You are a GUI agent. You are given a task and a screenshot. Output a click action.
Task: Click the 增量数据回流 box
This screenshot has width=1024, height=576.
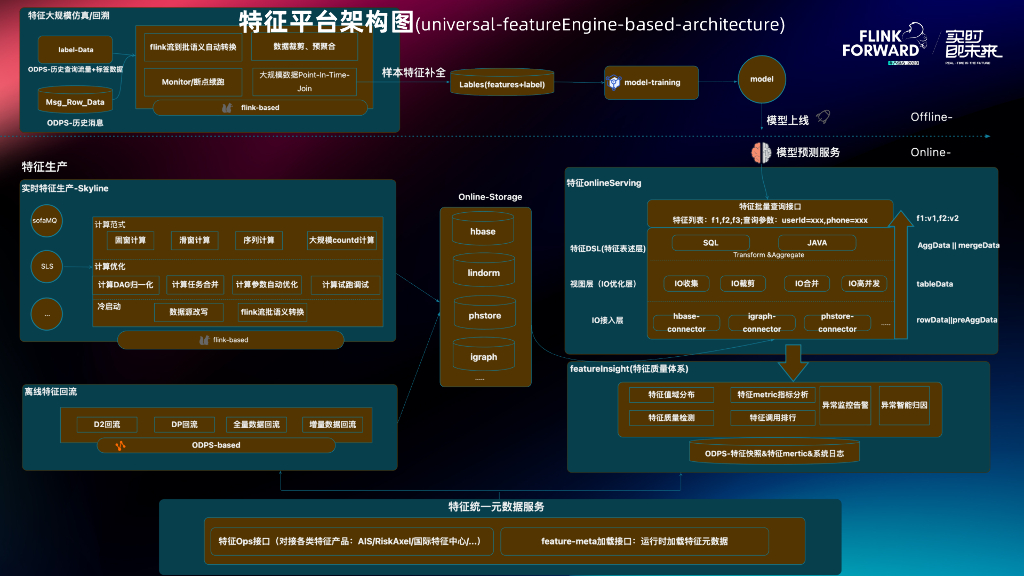[x=333, y=424]
